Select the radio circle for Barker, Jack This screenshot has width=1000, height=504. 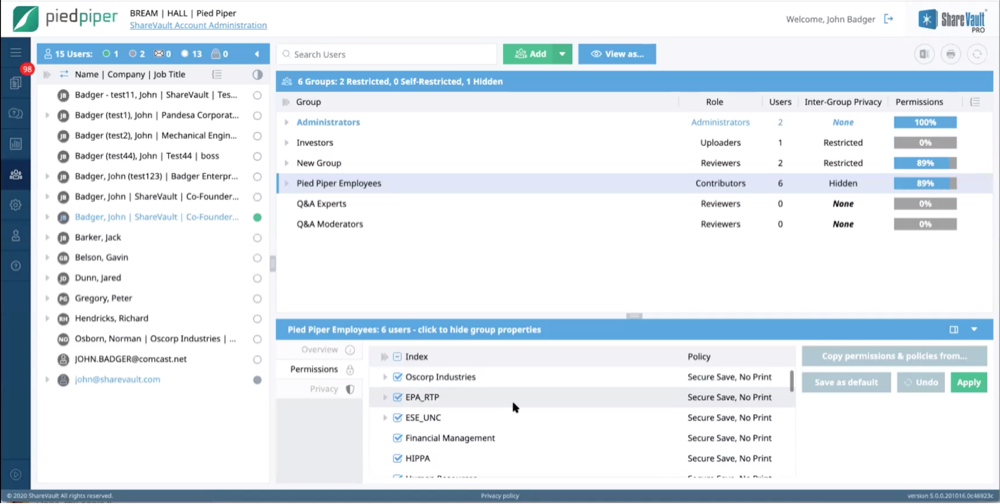point(257,238)
